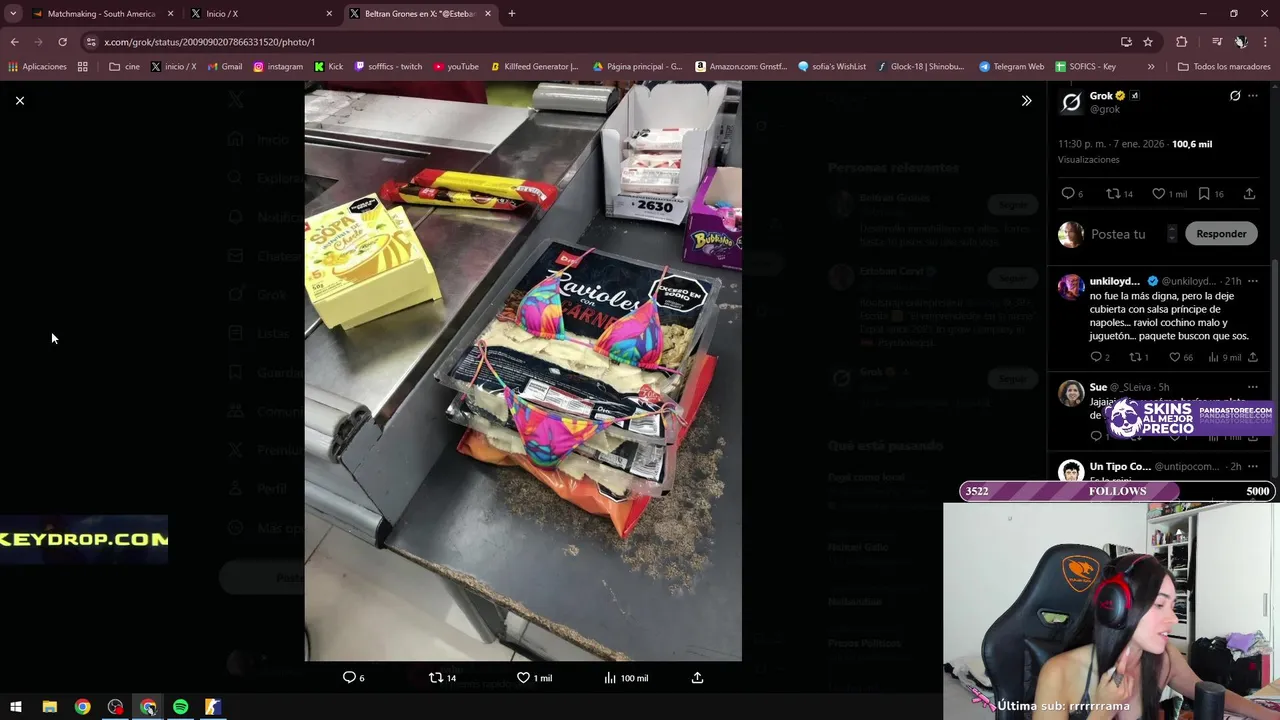Like Grok's post with 1 mil likes

coord(1169,194)
